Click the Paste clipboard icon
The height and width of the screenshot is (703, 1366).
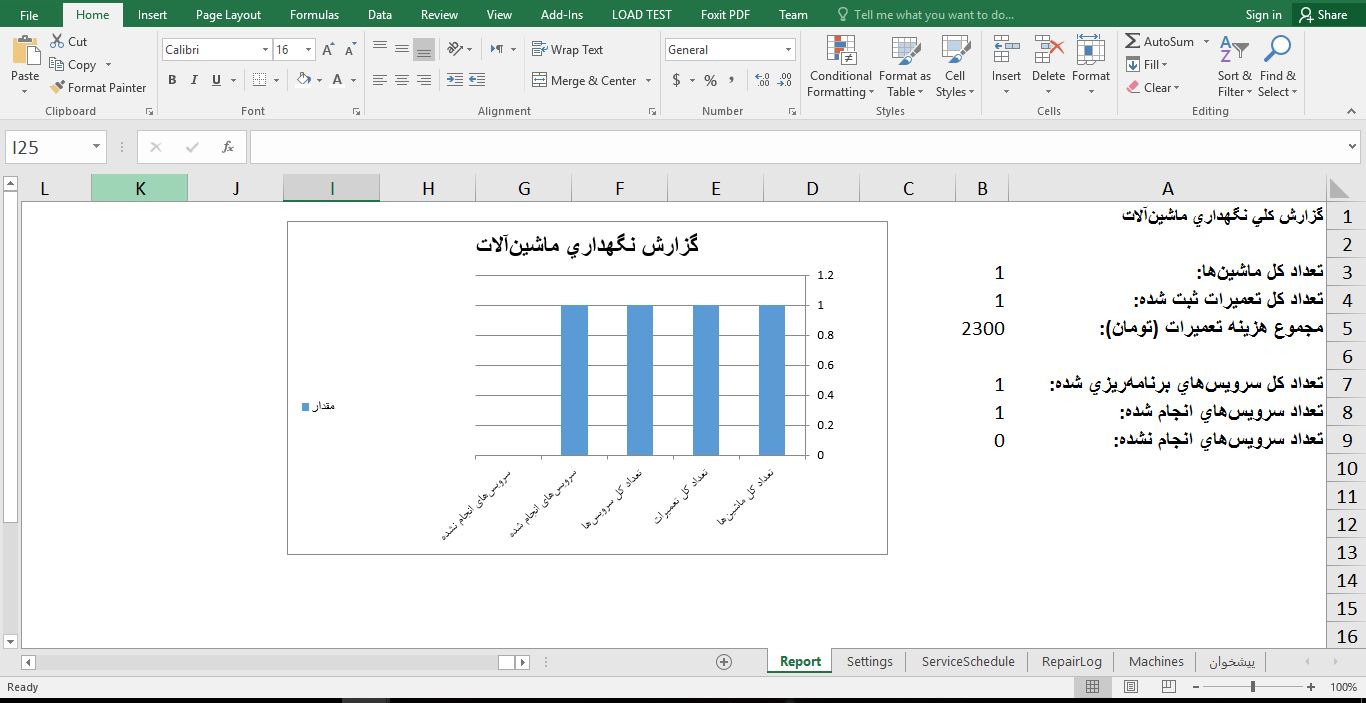[25, 50]
